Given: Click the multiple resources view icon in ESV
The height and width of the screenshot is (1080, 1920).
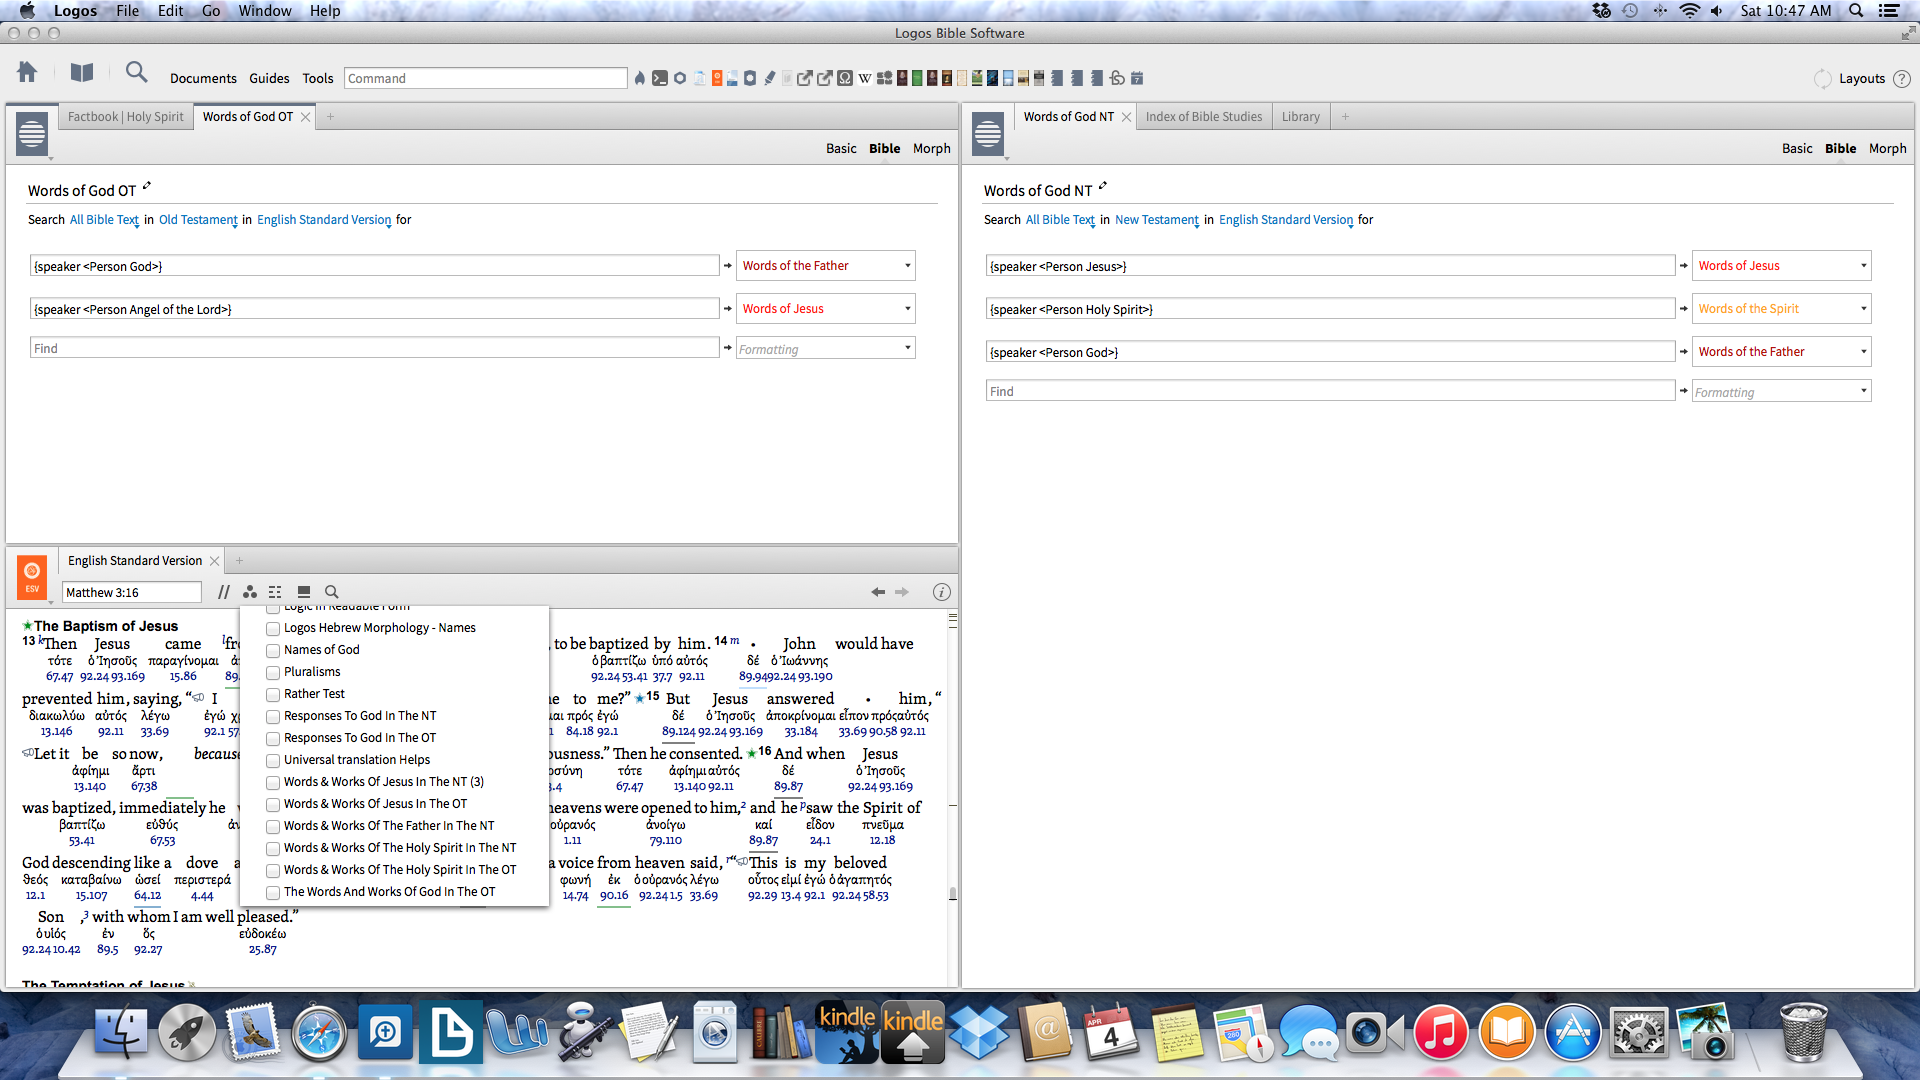Looking at the screenshot, I should tap(304, 592).
